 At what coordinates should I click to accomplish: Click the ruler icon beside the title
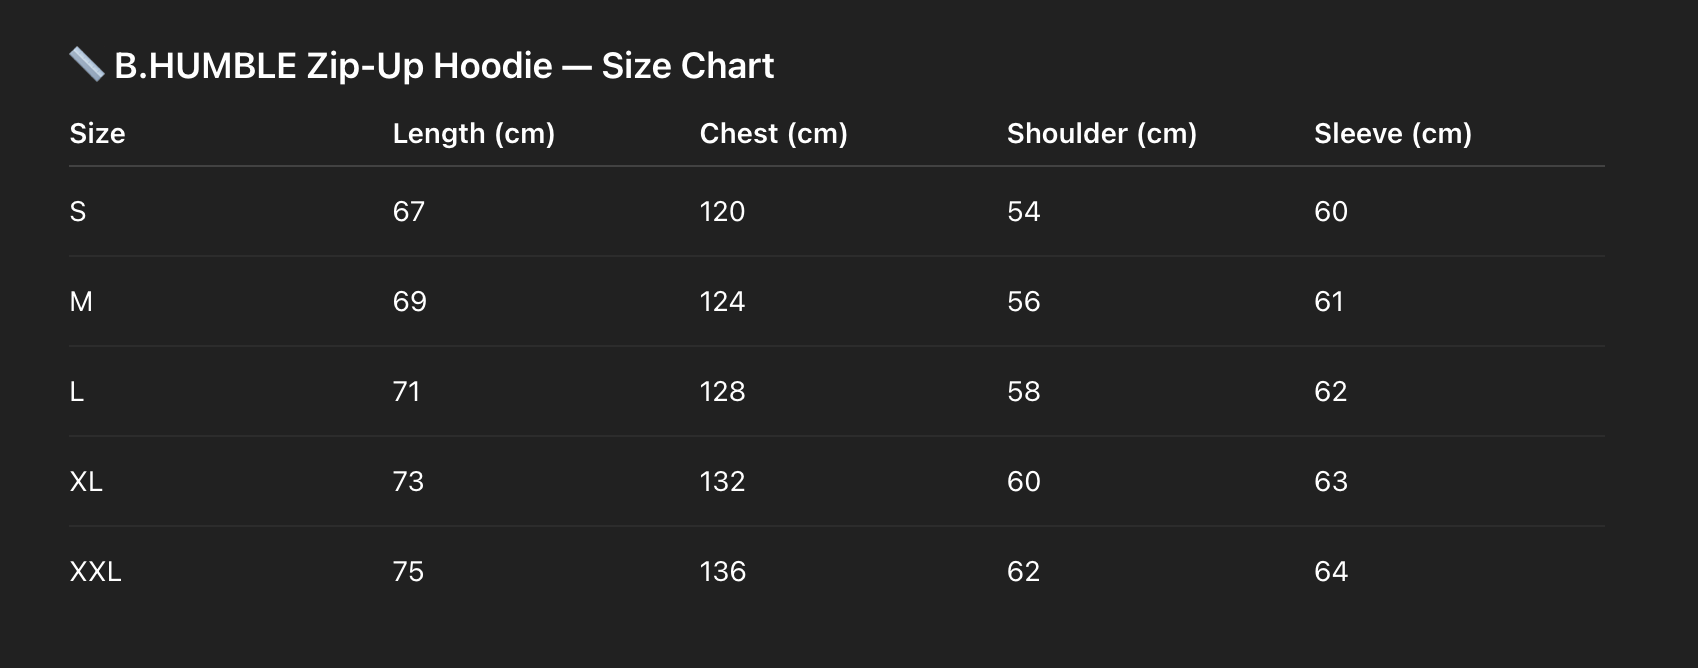coord(87,65)
